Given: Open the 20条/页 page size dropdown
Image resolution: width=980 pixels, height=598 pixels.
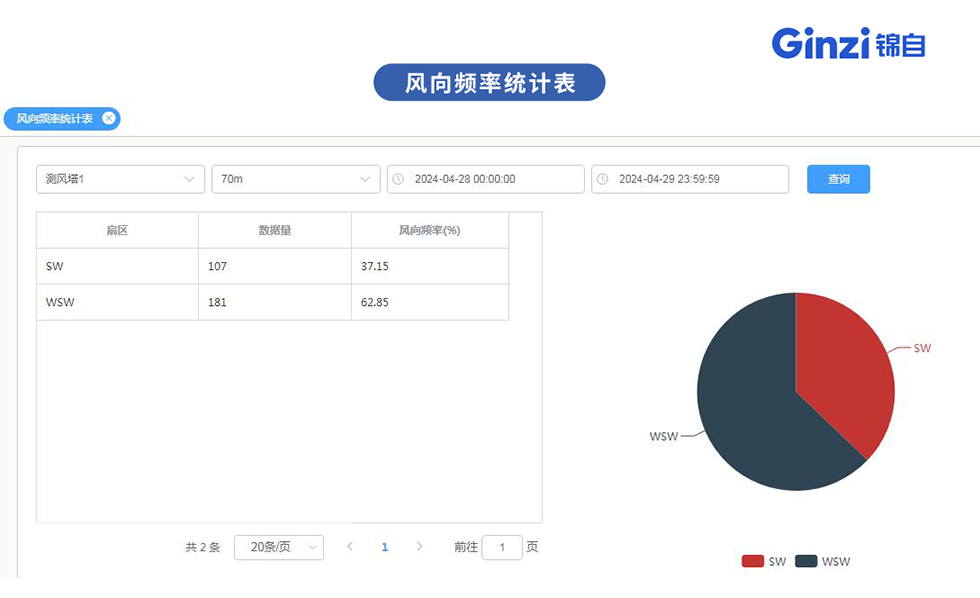Looking at the screenshot, I should coord(279,547).
